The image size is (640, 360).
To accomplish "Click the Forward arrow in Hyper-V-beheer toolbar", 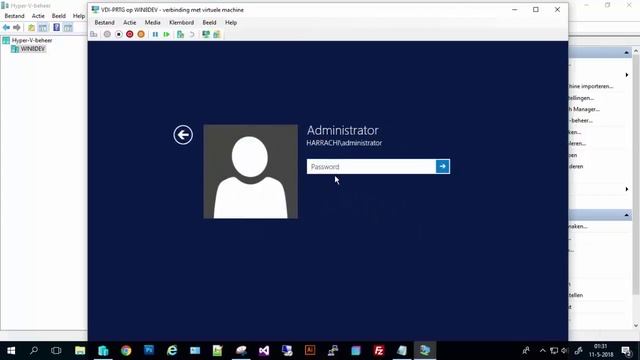I will [17, 27].
